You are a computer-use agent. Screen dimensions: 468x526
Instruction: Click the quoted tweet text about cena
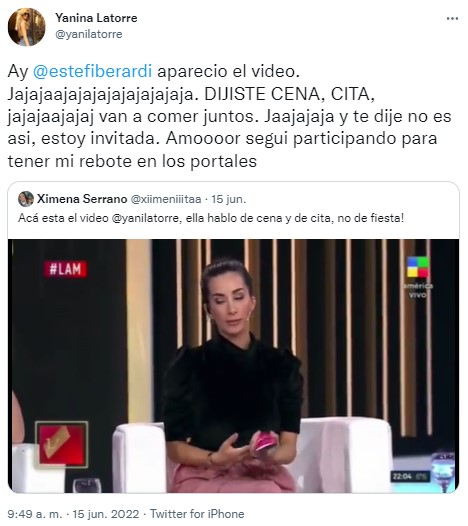211,218
